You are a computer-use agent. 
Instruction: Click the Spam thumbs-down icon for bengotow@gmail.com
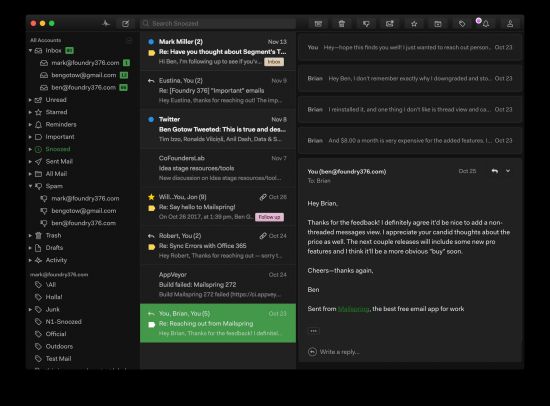pyautogui.click(x=44, y=211)
